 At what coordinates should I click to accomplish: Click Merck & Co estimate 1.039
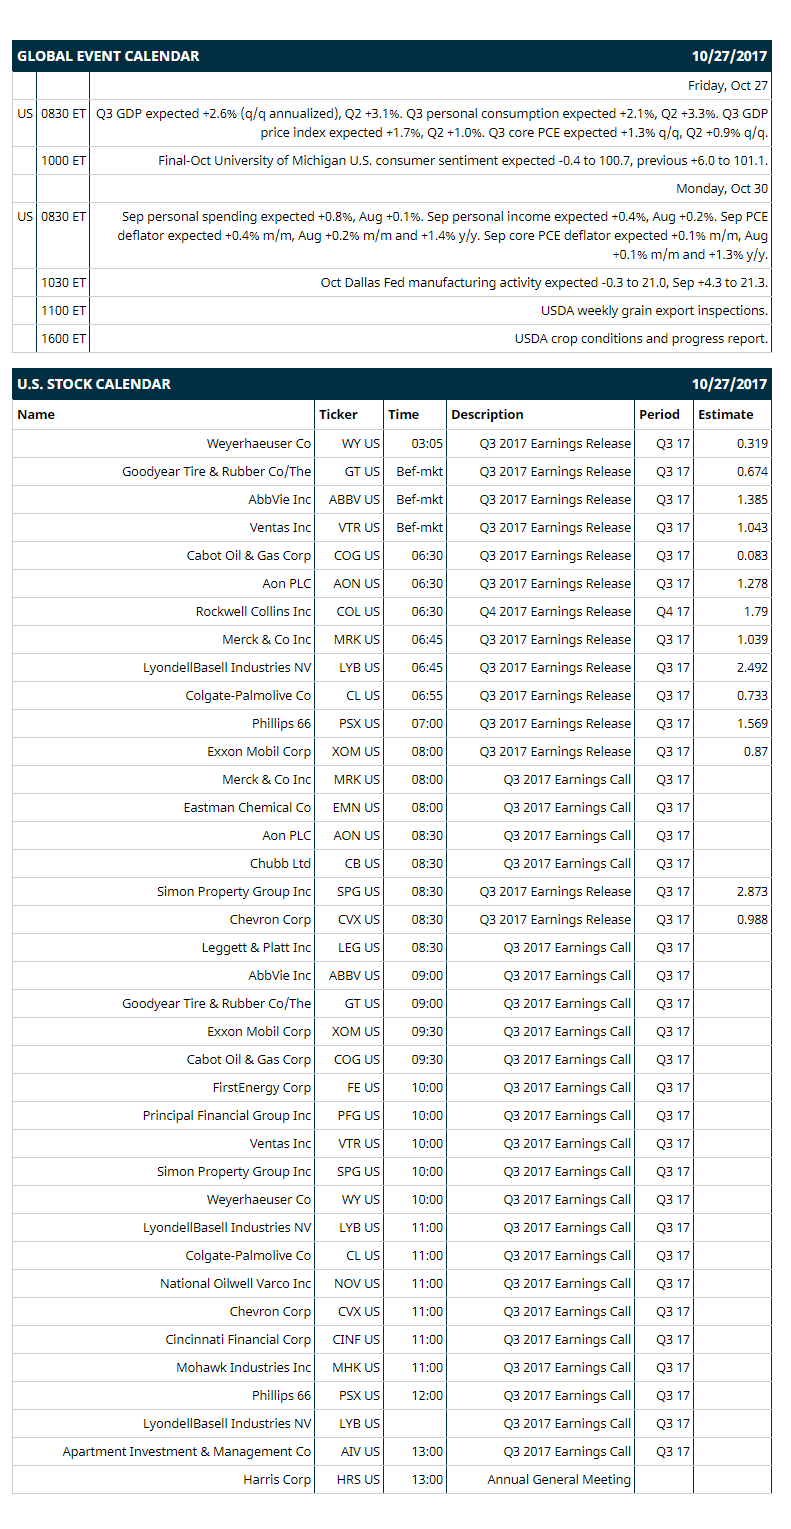tap(752, 639)
